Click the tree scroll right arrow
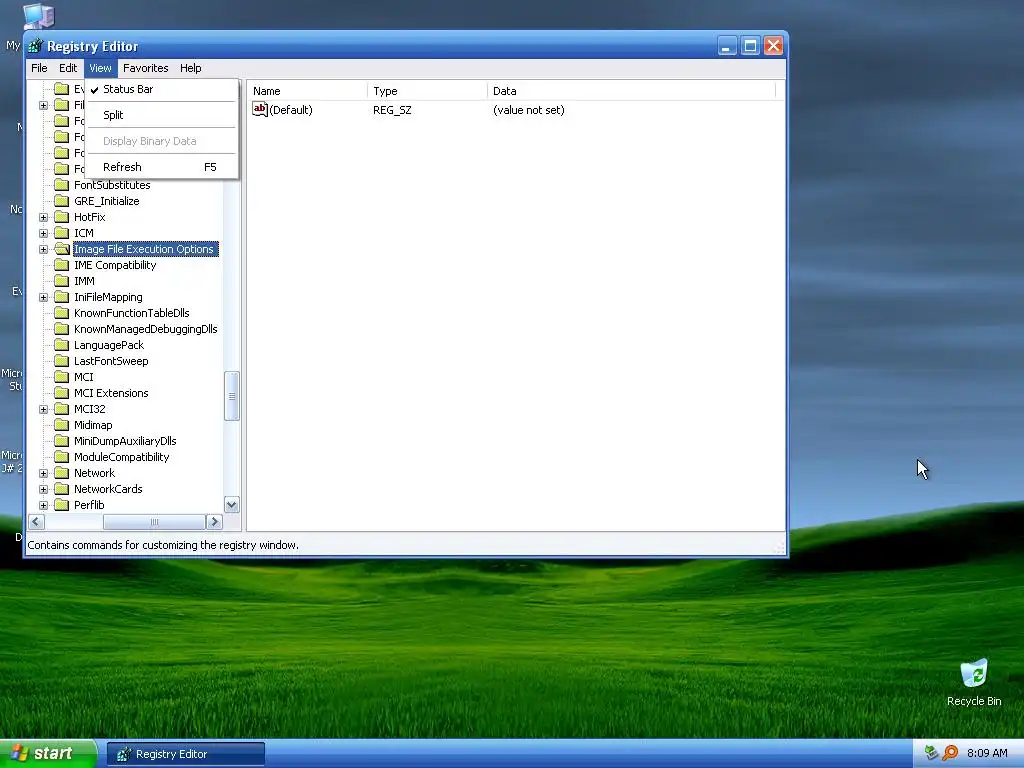The width and height of the screenshot is (1024, 768). [x=214, y=522]
